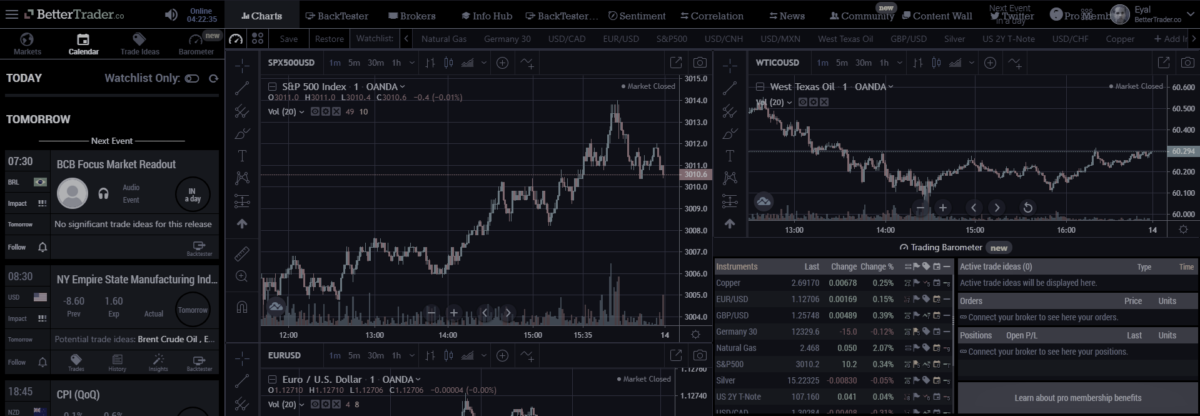Open chart settings gear on SPX500USD chart
This screenshot has width=1200, height=416.
click(x=696, y=335)
